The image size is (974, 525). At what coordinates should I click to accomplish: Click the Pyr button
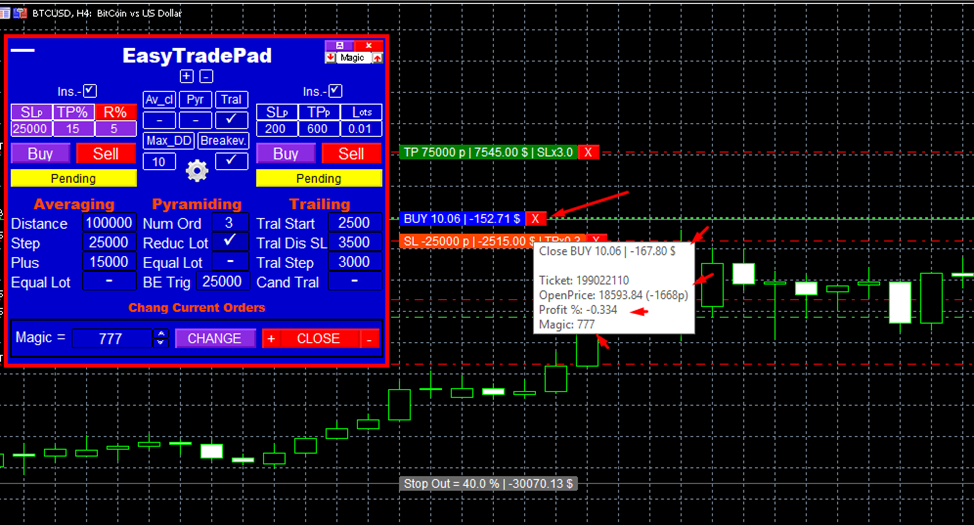point(195,99)
